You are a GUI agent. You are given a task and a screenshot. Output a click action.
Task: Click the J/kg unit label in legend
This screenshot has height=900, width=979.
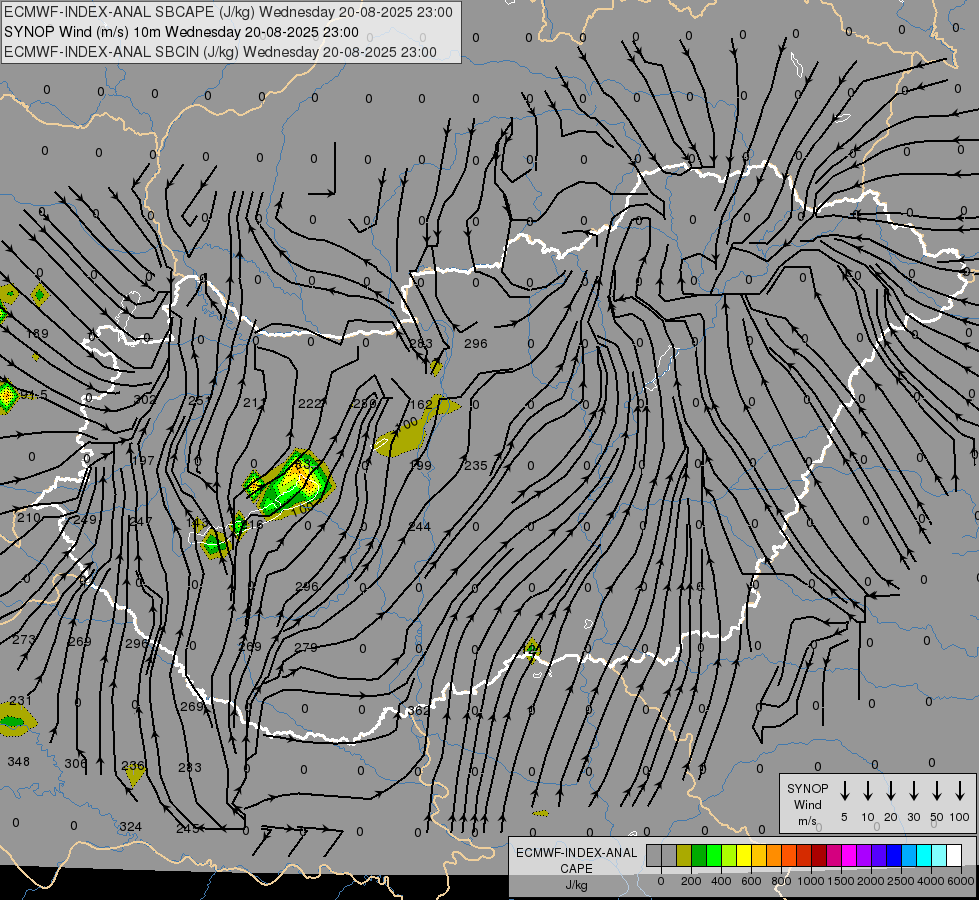(x=576, y=885)
